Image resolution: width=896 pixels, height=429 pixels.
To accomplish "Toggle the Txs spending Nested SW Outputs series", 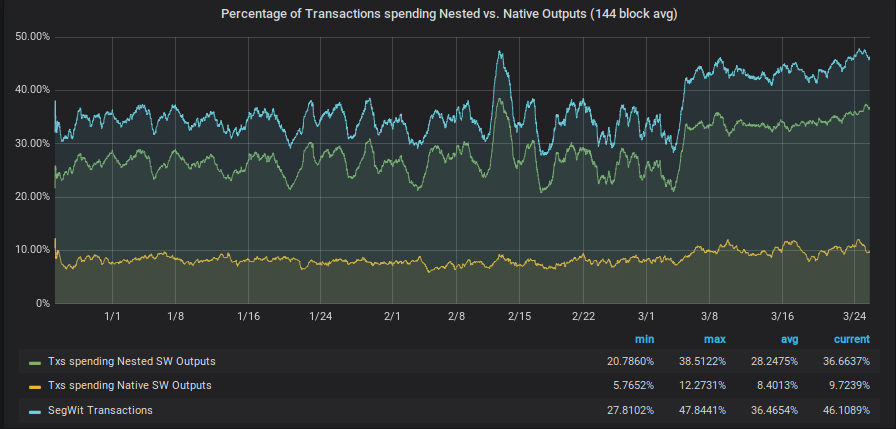I will coord(132,362).
